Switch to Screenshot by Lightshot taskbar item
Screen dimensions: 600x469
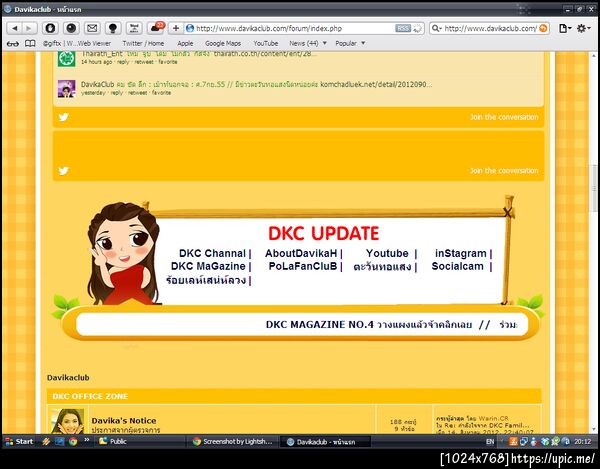point(233,441)
